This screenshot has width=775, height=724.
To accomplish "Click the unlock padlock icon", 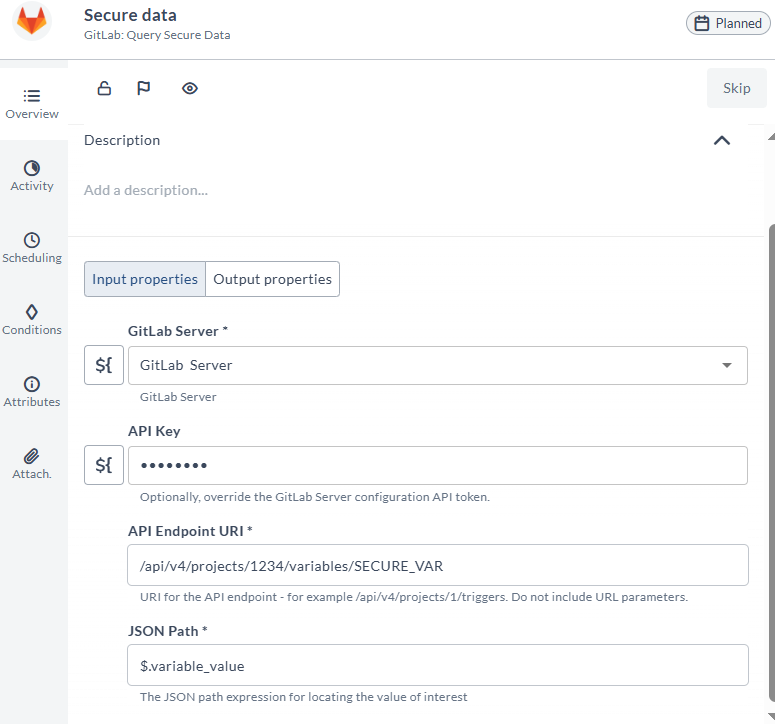I will pyautogui.click(x=104, y=88).
